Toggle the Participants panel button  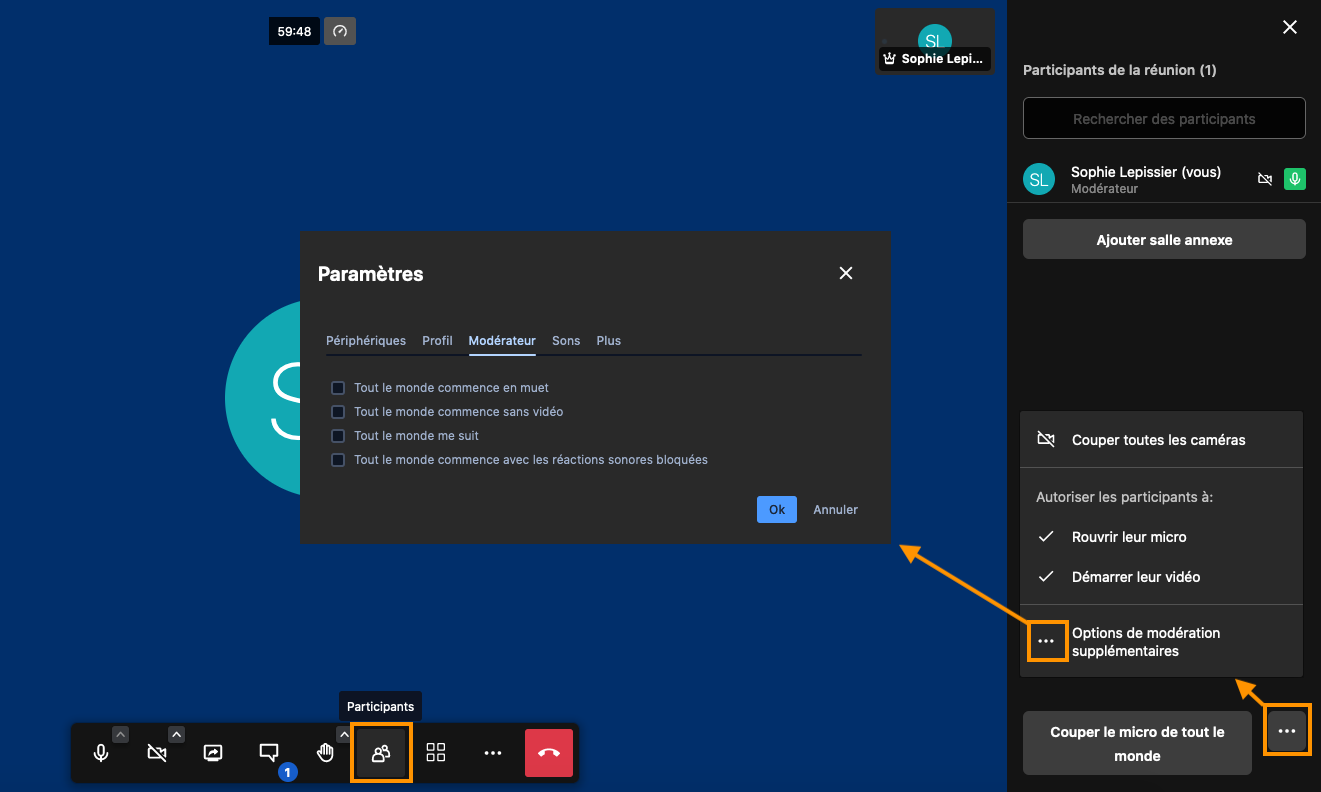pos(381,753)
